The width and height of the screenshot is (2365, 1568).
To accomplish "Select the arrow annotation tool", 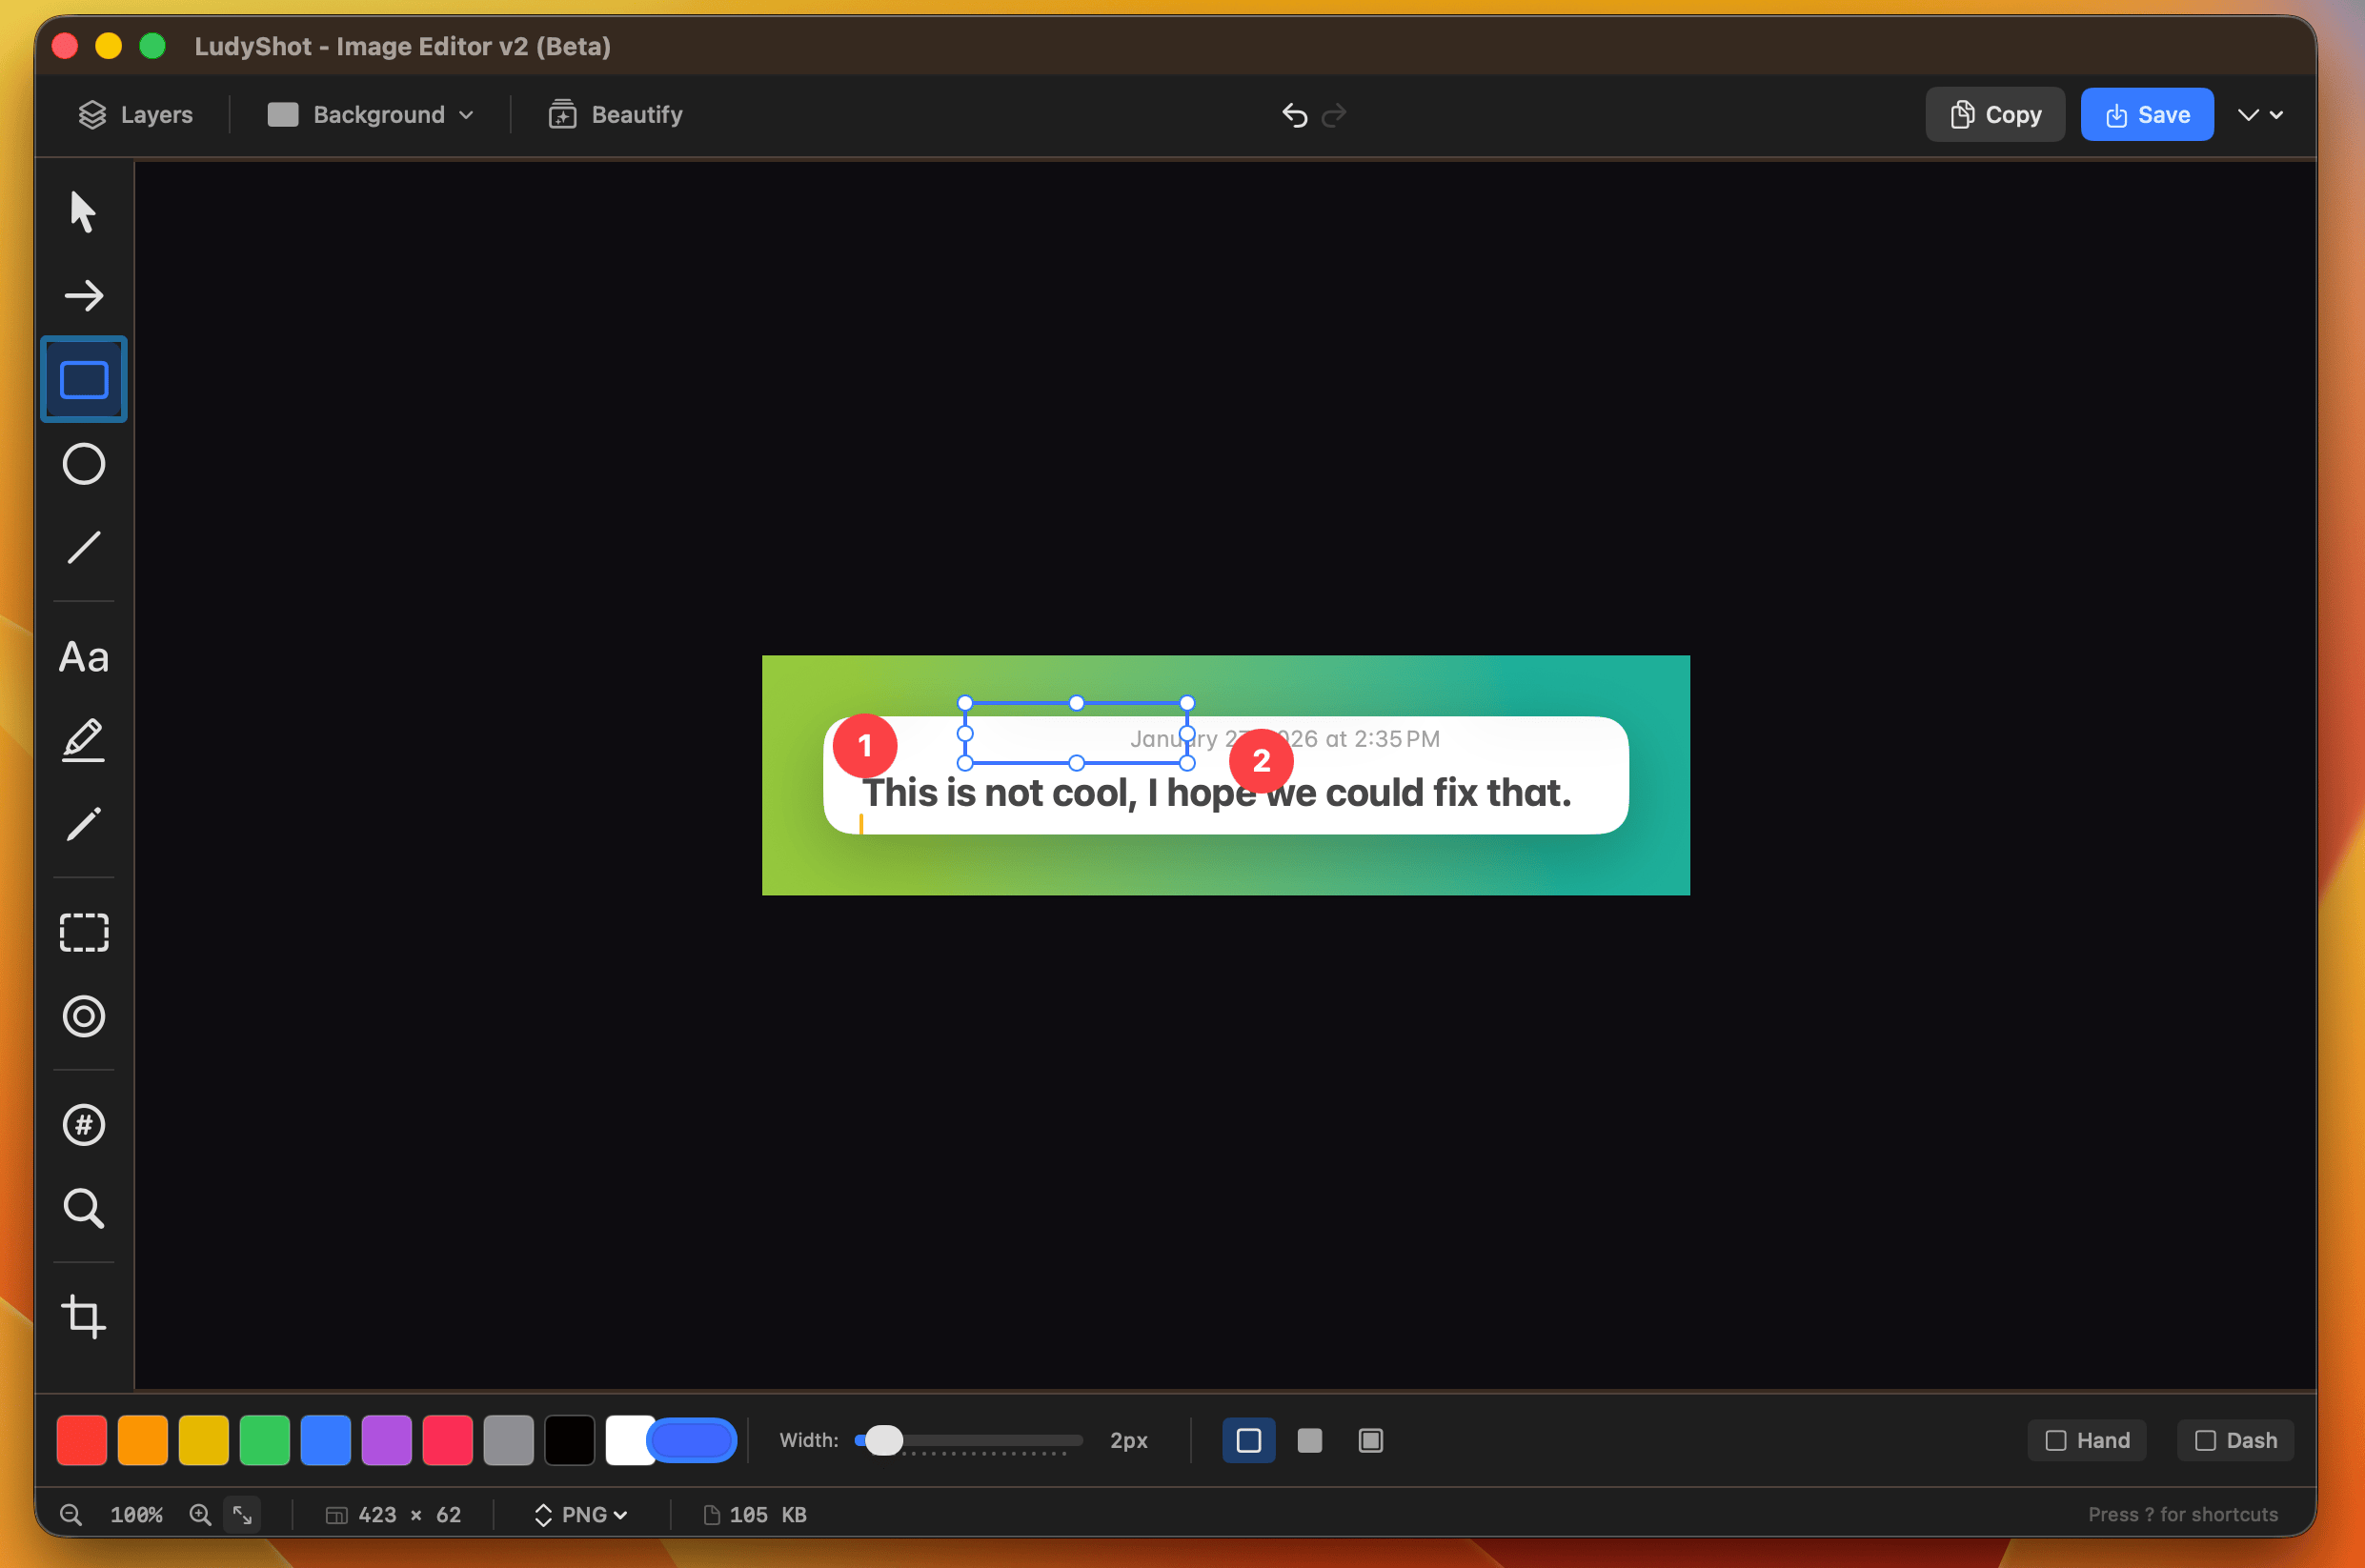I will (84, 295).
